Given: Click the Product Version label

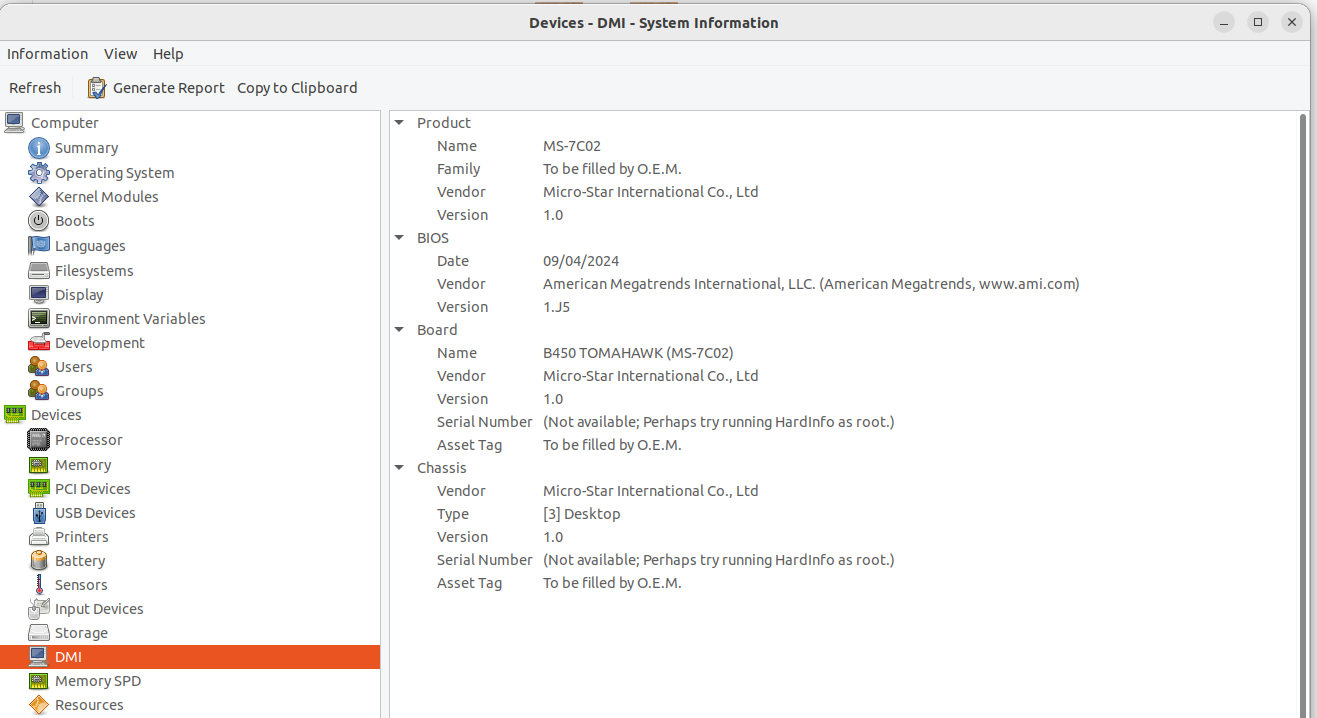Looking at the screenshot, I should pyautogui.click(x=463, y=215).
